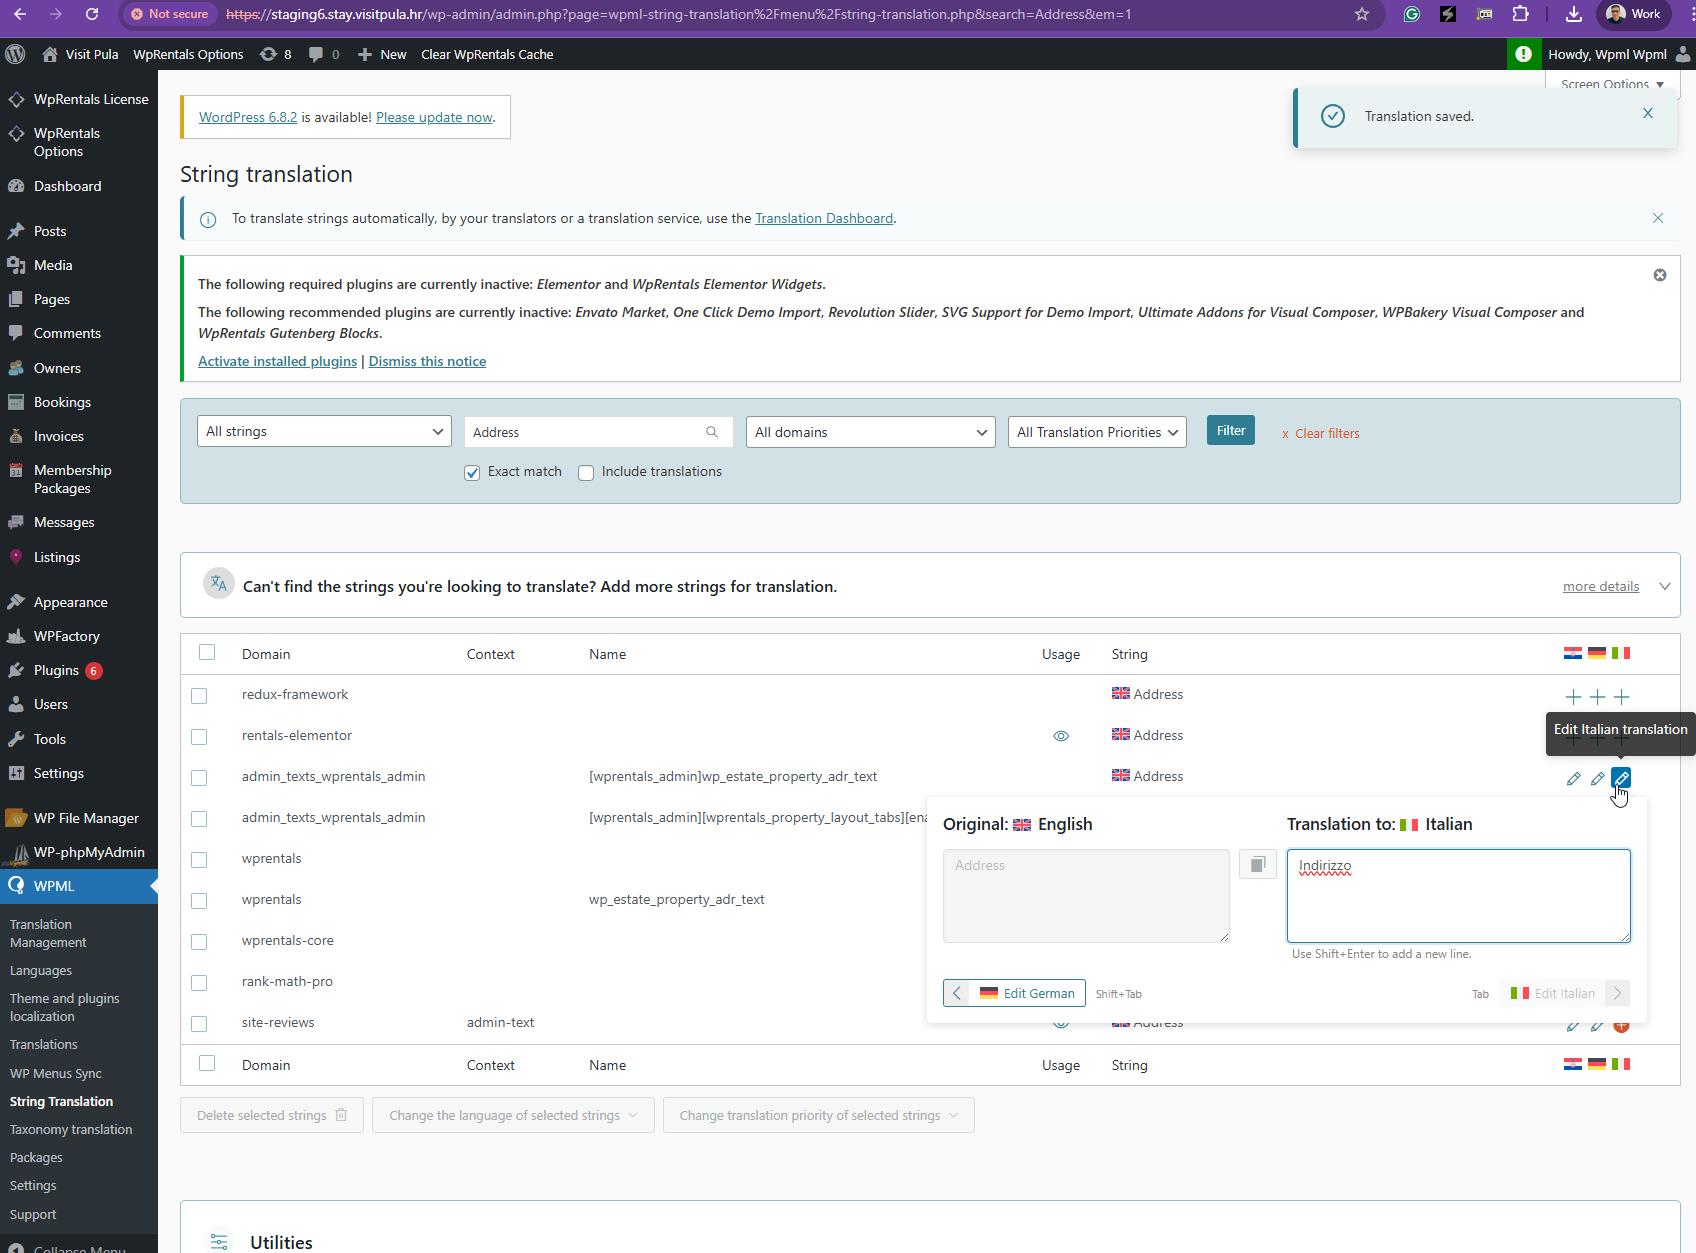Open the Dashboard menu item
The image size is (1696, 1253).
[x=67, y=186]
